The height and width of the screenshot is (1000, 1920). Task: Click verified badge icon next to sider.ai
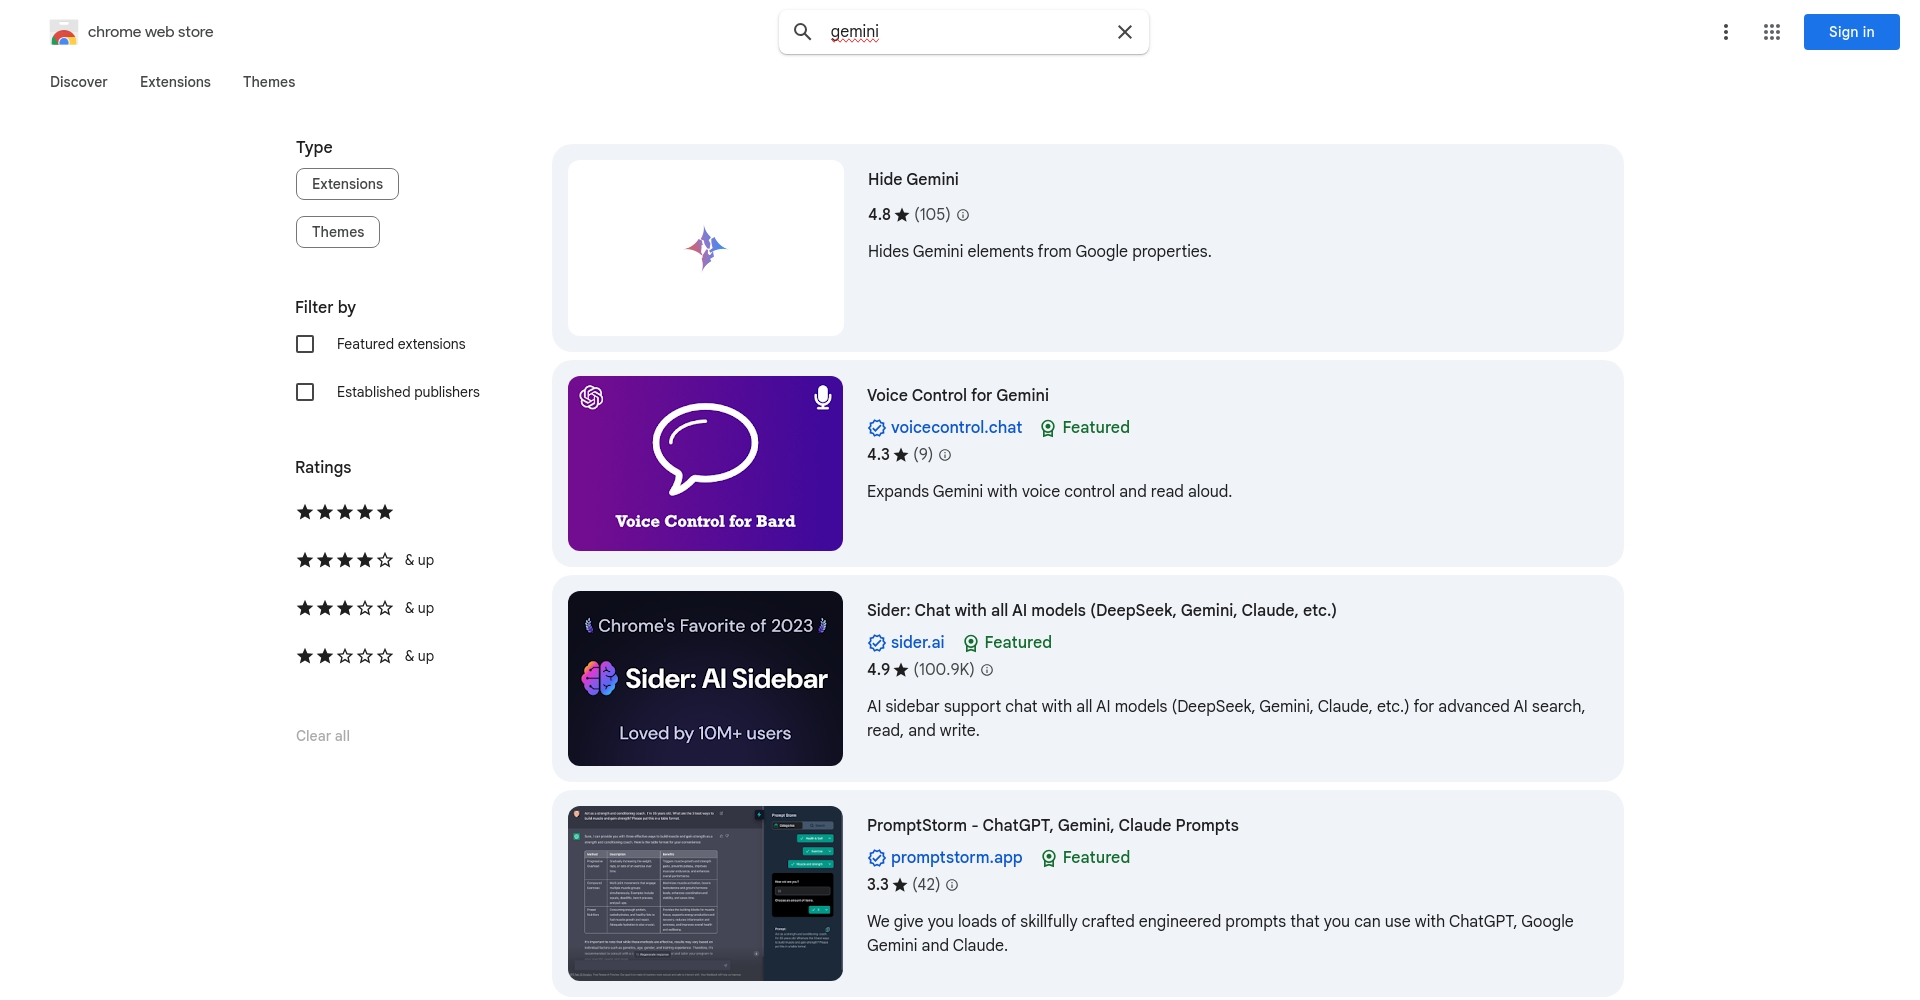point(877,643)
